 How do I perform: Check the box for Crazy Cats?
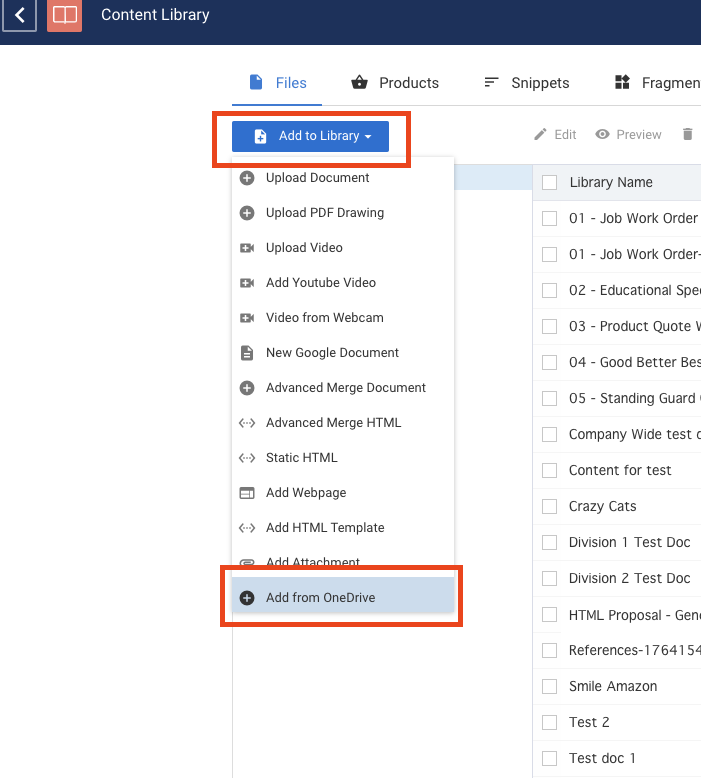click(x=549, y=506)
